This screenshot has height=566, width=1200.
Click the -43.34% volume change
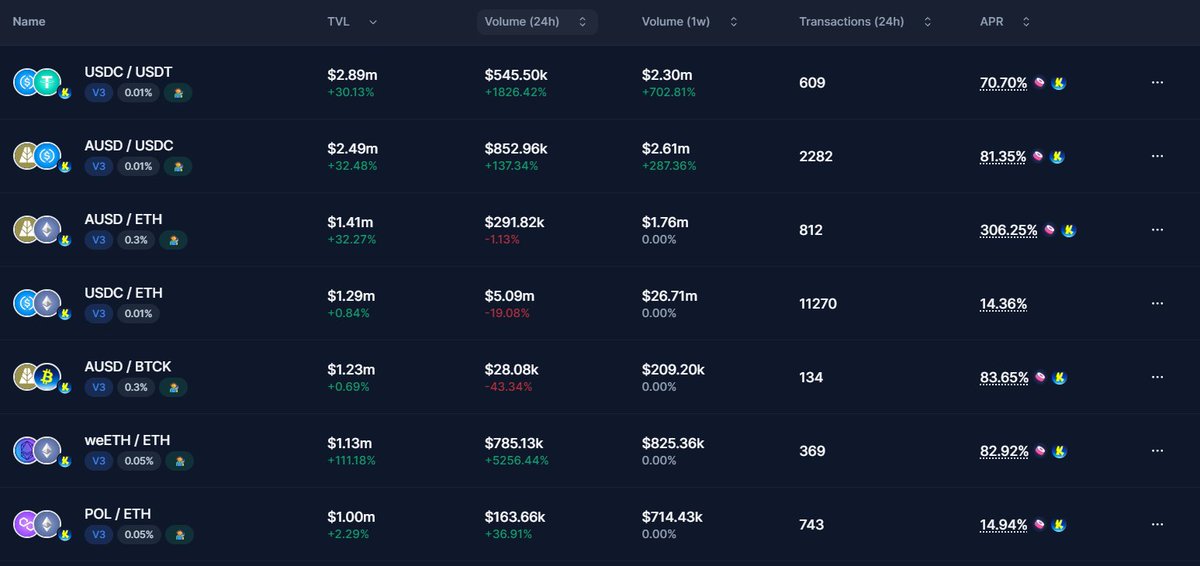click(x=508, y=387)
